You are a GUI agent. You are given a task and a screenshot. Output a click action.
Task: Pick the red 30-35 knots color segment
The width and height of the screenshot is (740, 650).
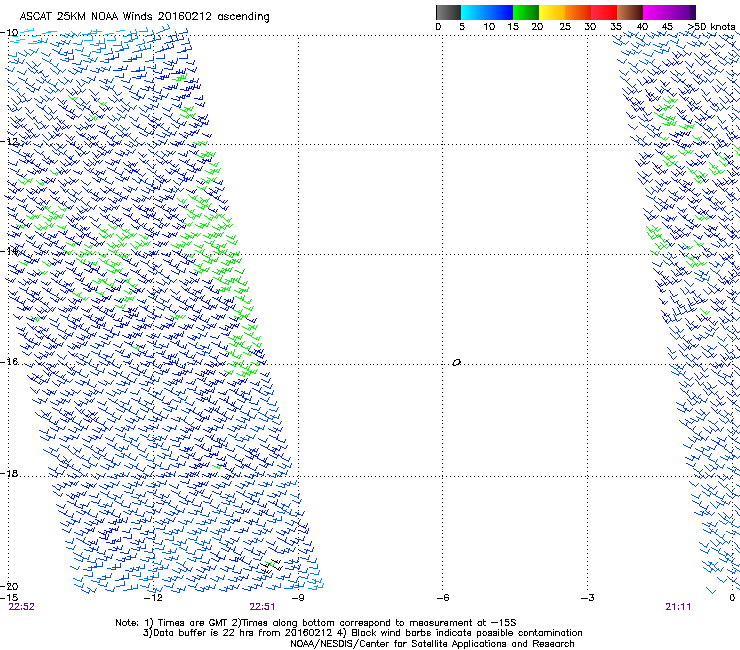604,12
